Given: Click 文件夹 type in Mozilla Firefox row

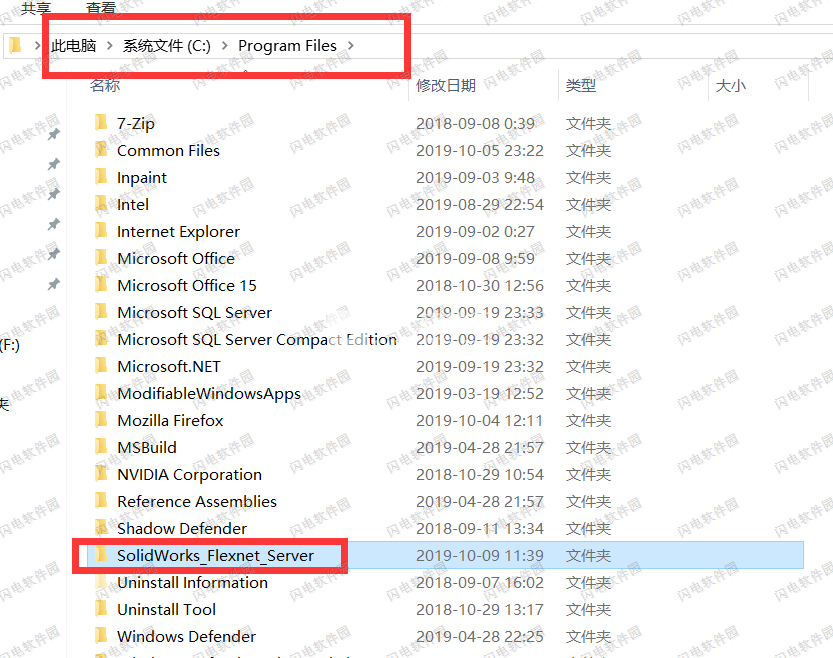Looking at the screenshot, I should (588, 420).
